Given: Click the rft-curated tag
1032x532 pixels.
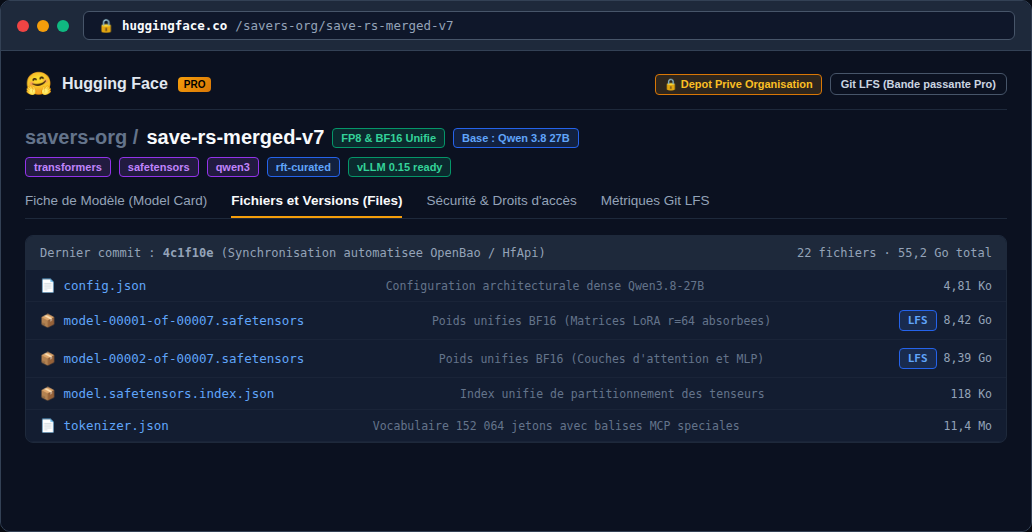Looking at the screenshot, I should [303, 167].
